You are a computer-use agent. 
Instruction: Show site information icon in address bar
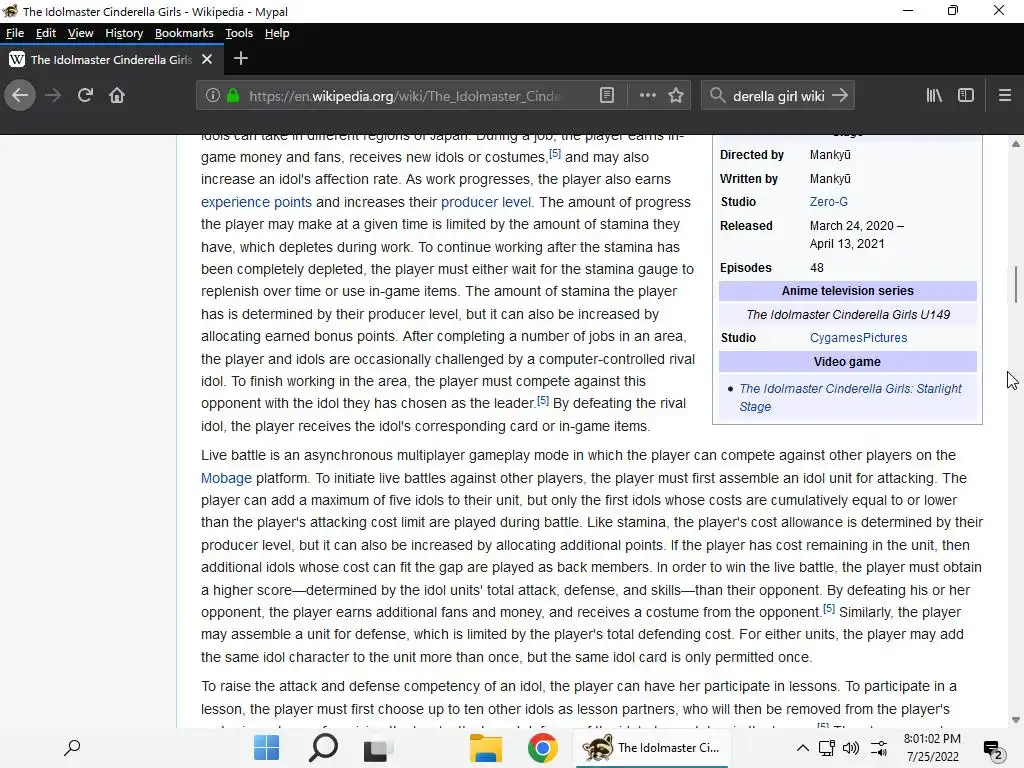(213, 95)
